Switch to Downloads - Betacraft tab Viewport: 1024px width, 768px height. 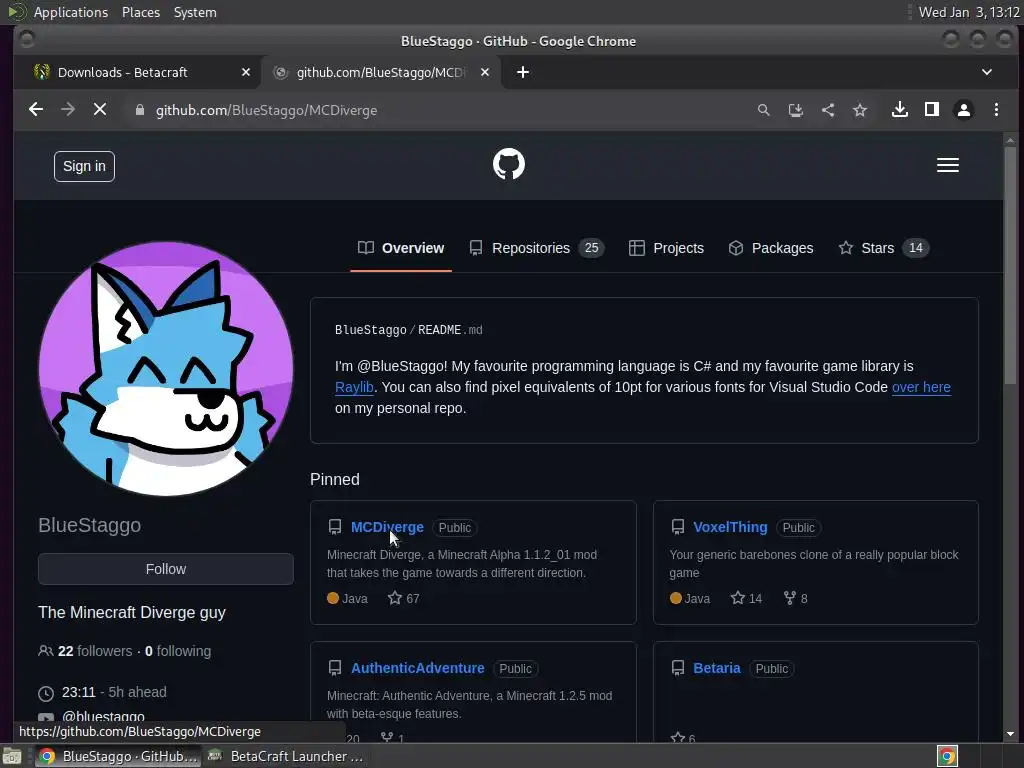tap(123, 72)
